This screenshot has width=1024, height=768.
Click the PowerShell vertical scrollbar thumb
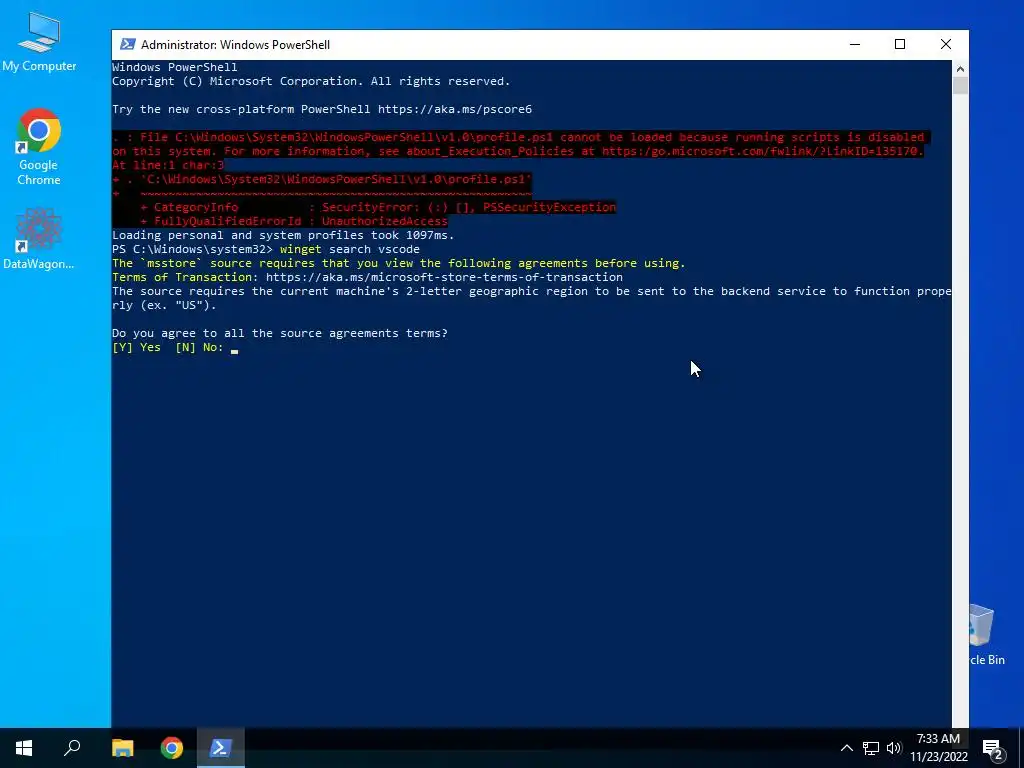[960, 86]
